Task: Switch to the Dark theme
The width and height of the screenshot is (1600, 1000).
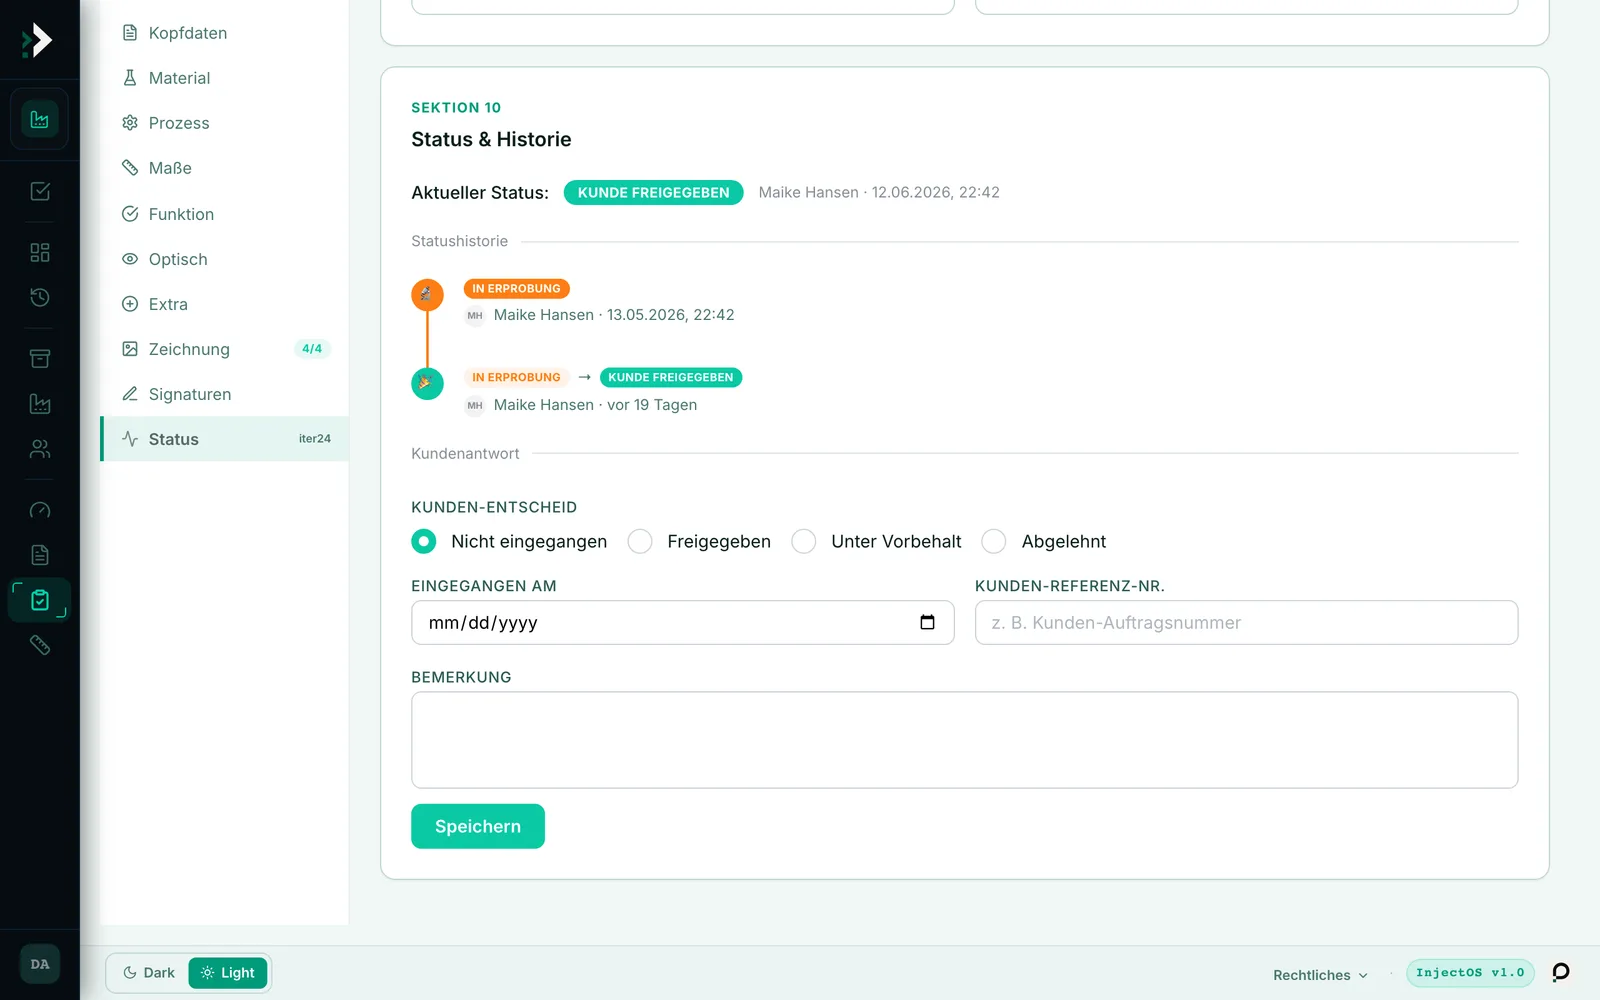Action: (x=148, y=973)
